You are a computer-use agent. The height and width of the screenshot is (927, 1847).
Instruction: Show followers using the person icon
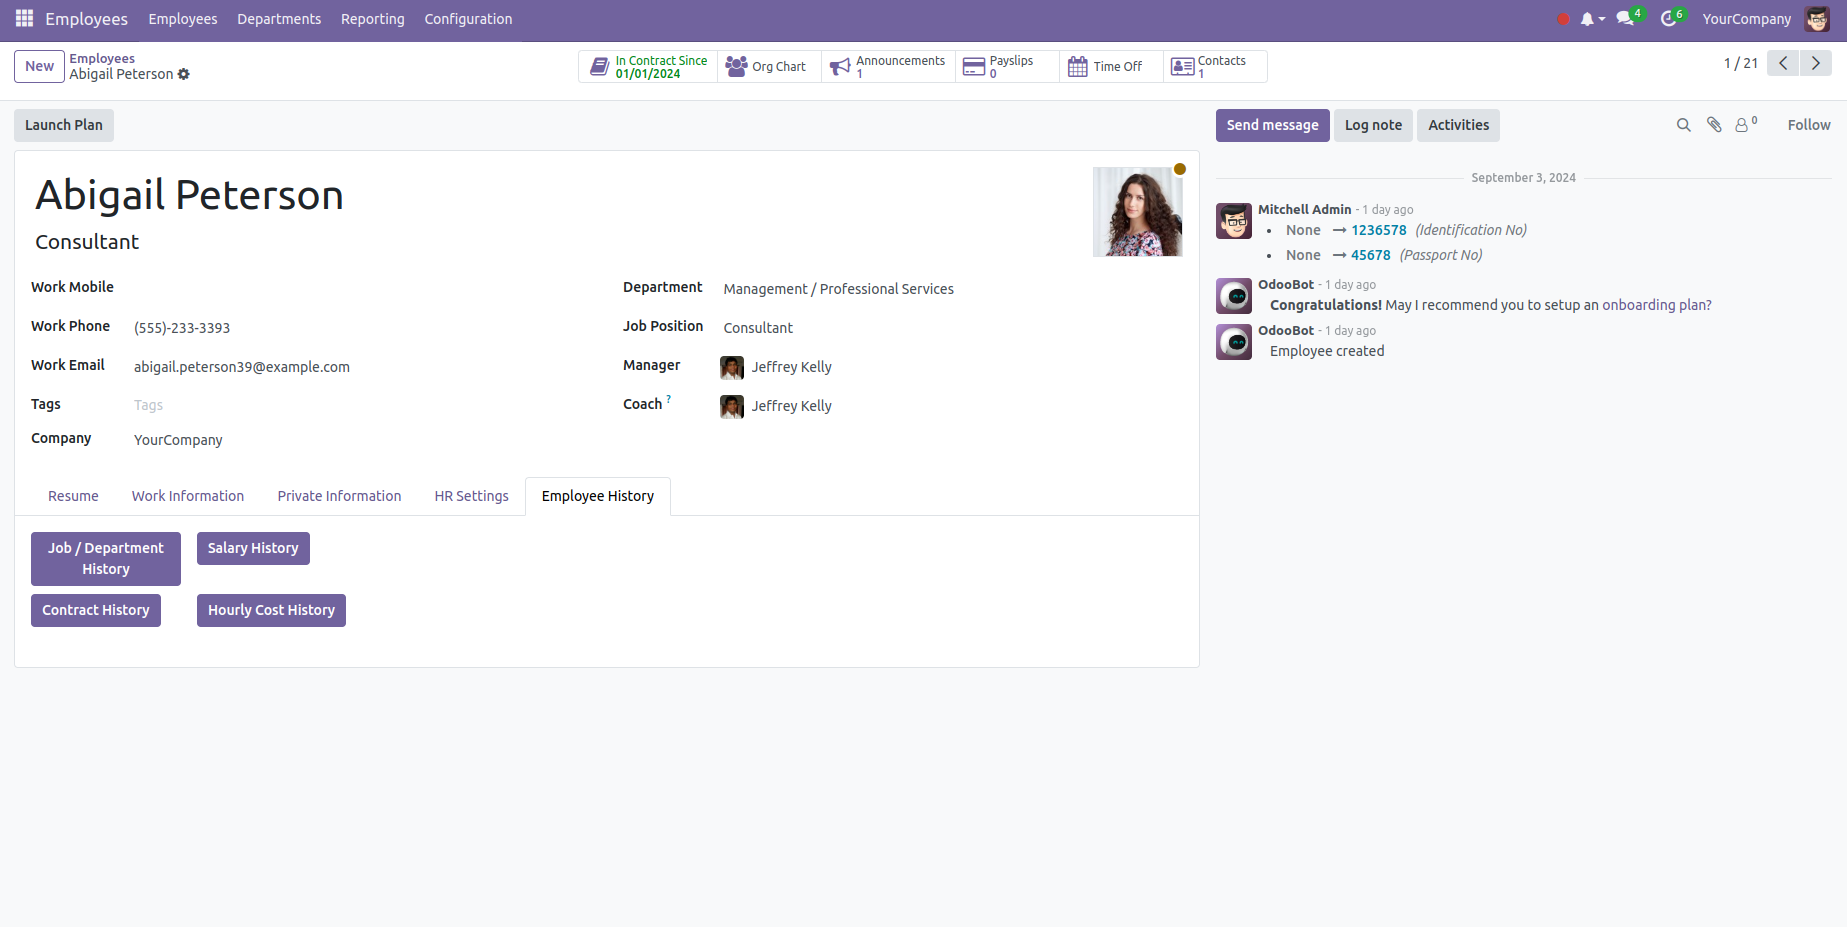1743,125
